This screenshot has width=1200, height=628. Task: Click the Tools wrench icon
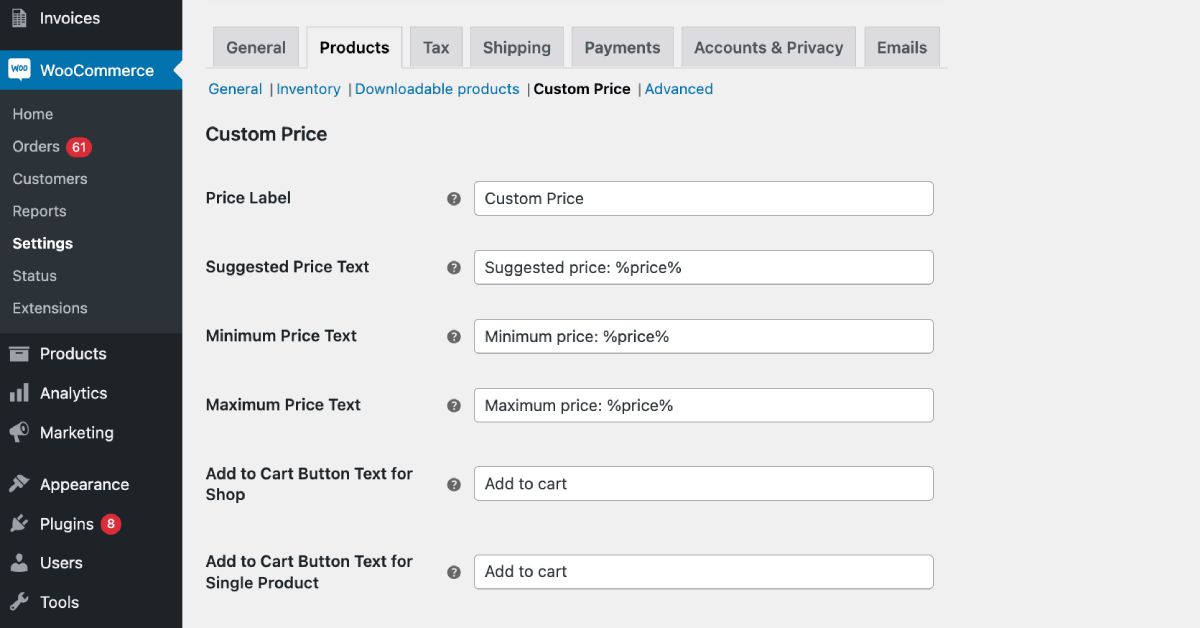pyautogui.click(x=19, y=602)
